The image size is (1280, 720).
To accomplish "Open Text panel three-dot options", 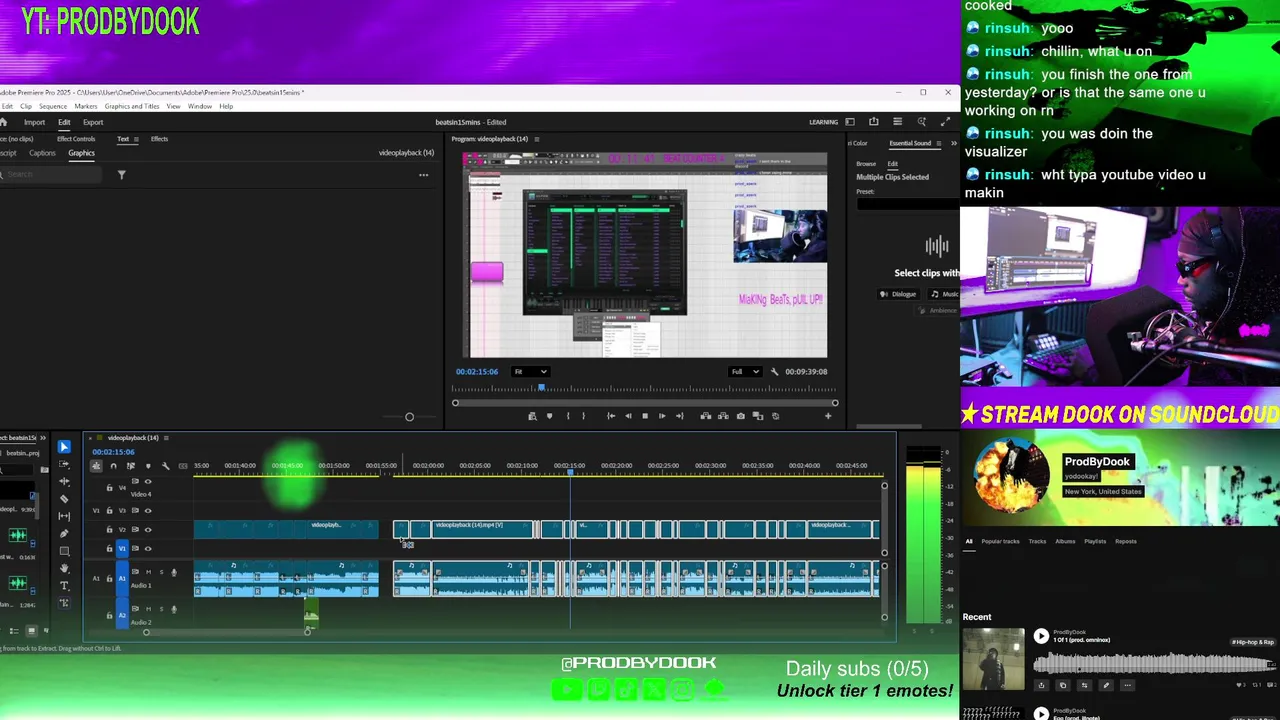I will pos(423,175).
